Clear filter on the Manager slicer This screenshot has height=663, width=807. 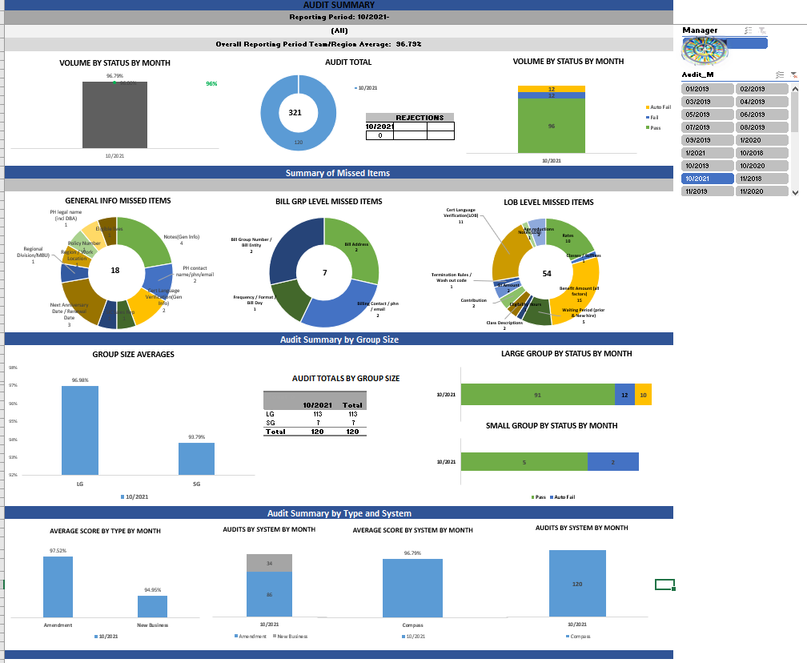pyautogui.click(x=762, y=30)
